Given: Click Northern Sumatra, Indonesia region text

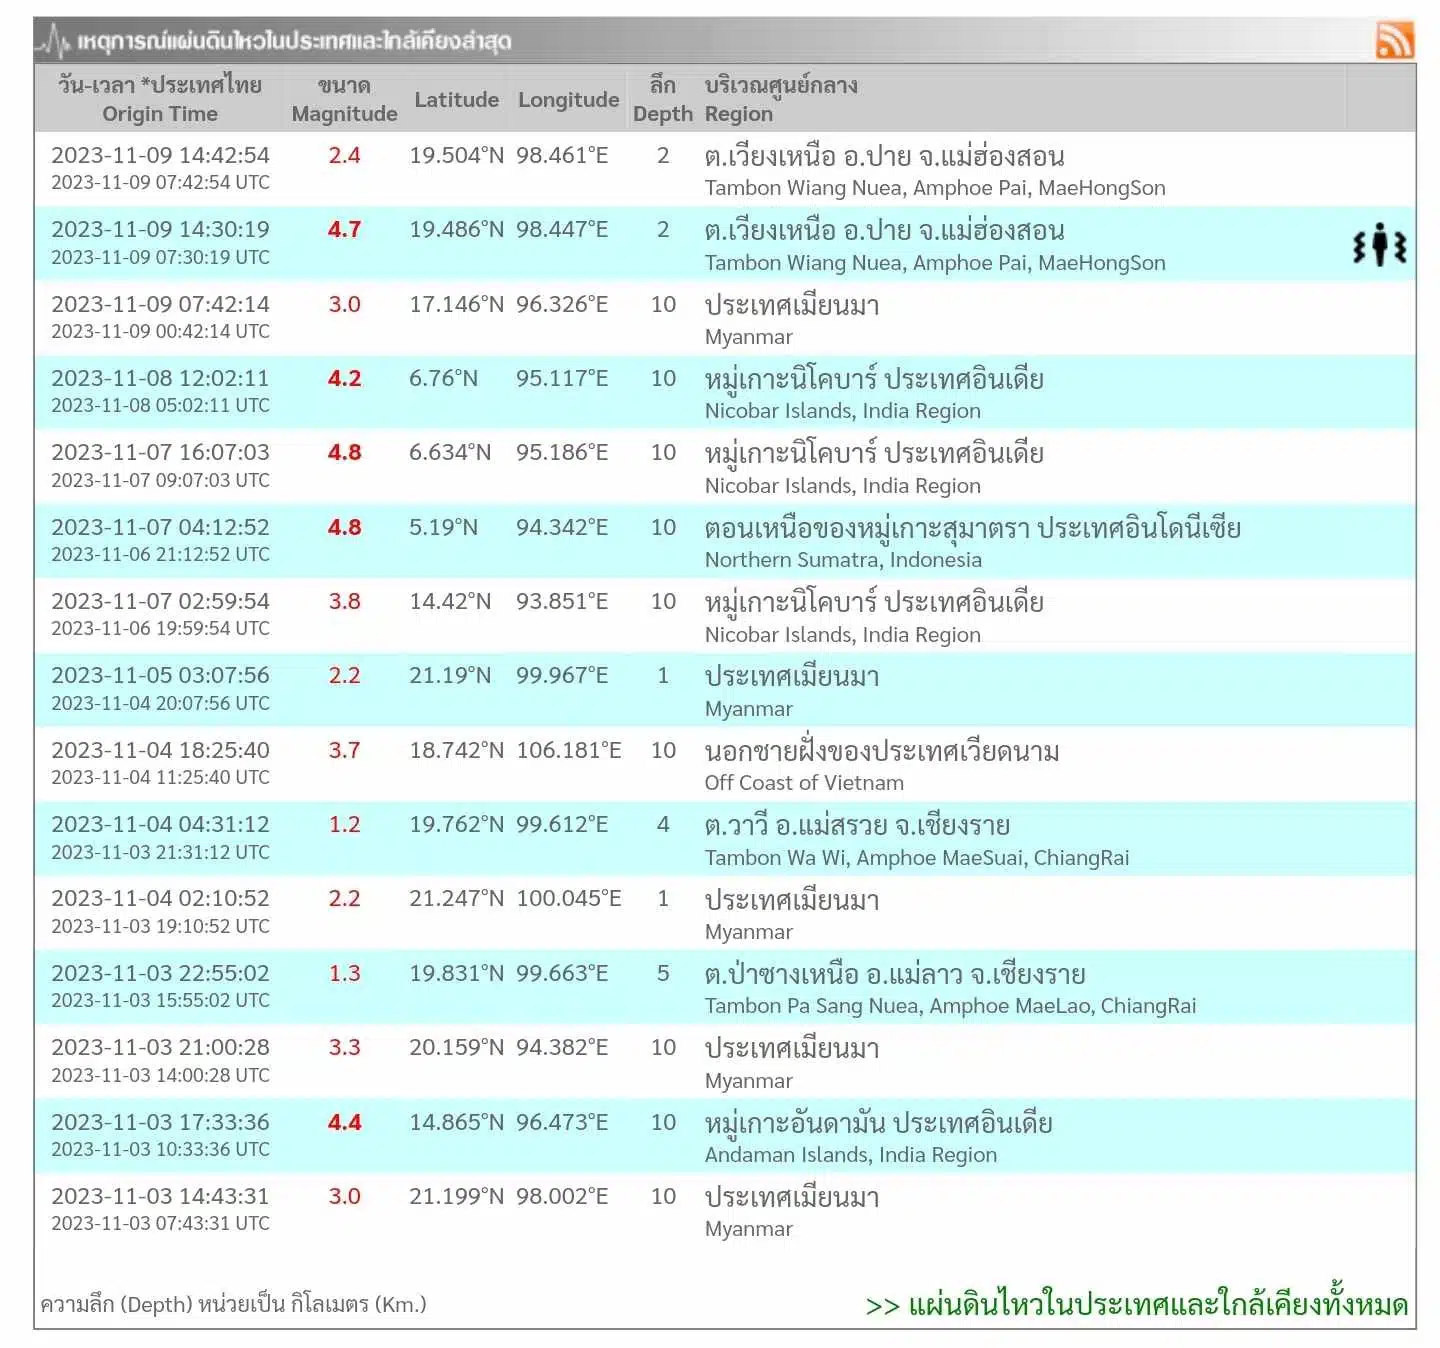Looking at the screenshot, I should pos(843,560).
